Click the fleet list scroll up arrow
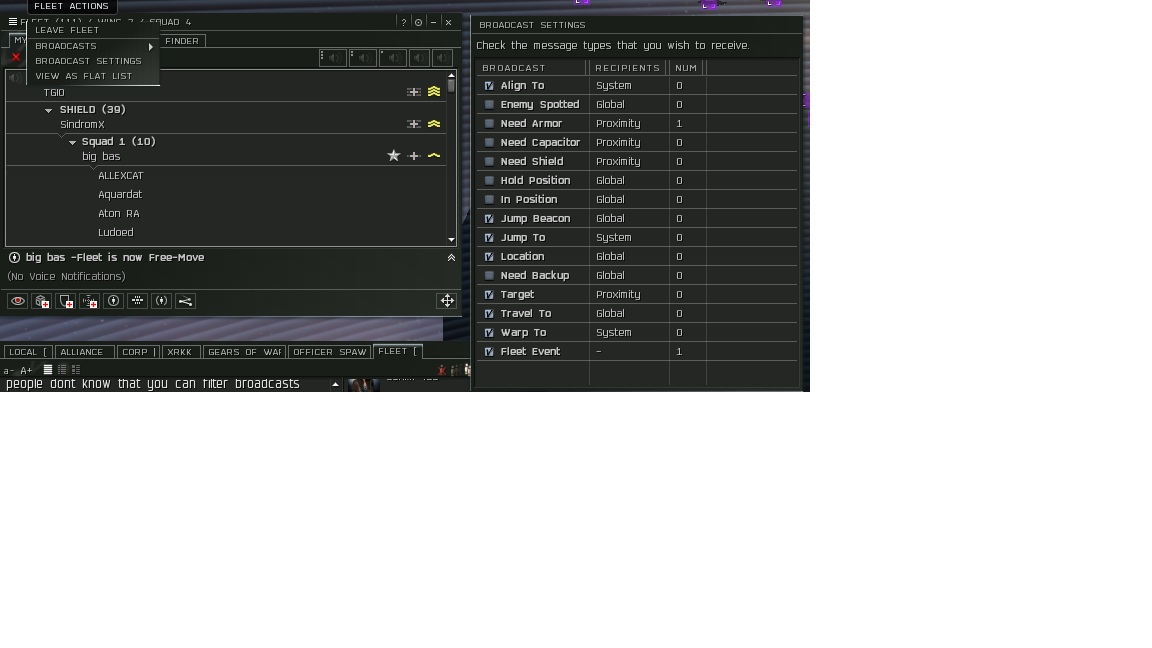This screenshot has width=1152, height=648. click(x=451, y=75)
